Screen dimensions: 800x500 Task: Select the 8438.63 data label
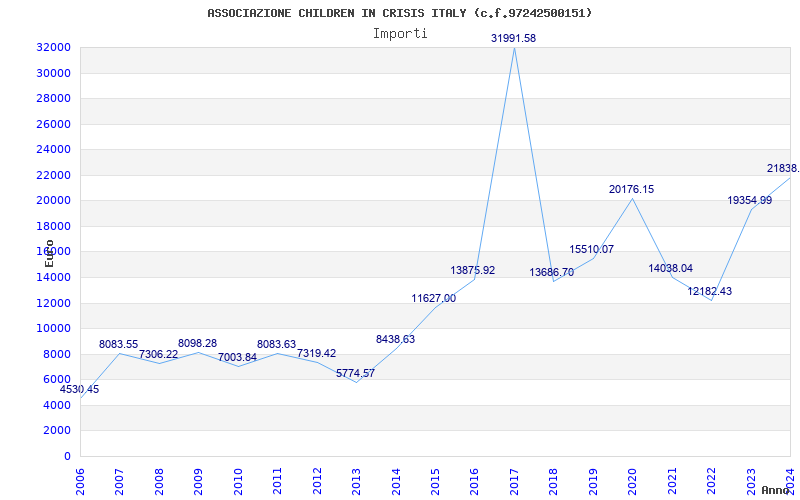pos(395,339)
